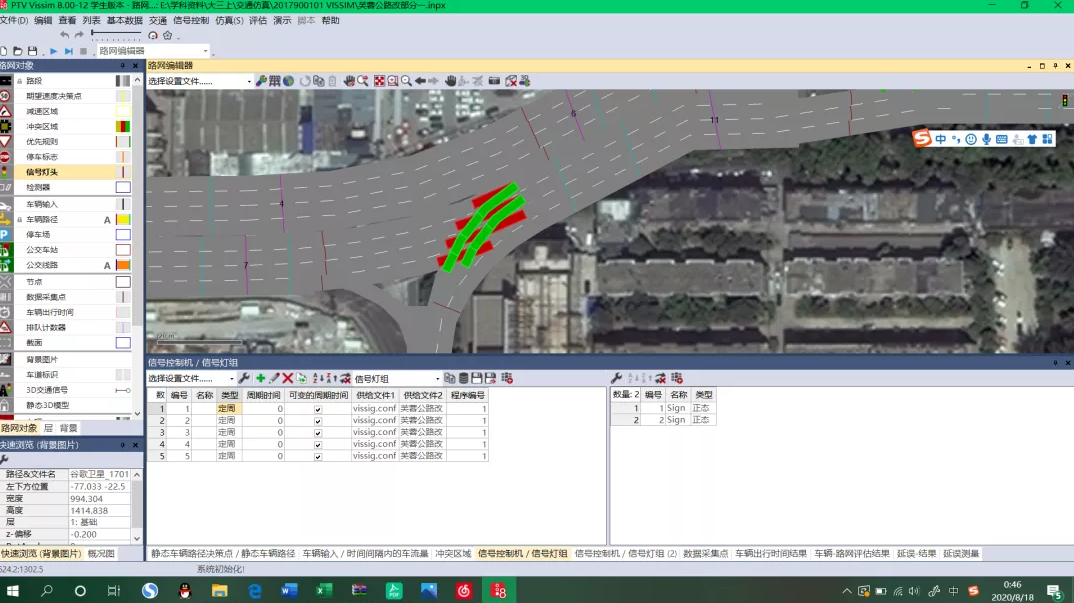Click the 公交线路 orange color swatch

123,265
